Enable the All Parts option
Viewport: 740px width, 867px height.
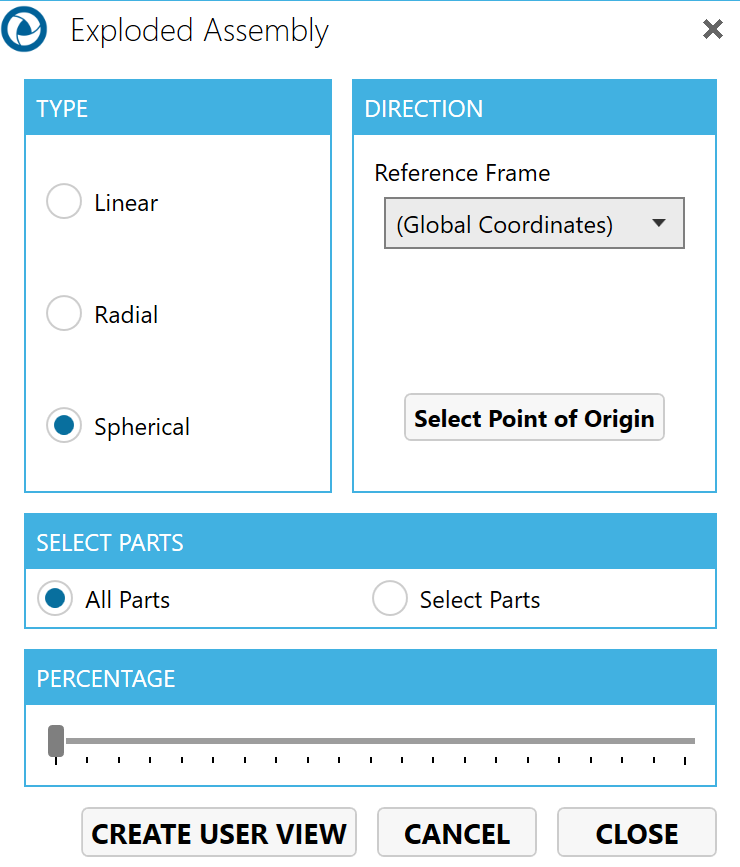pos(55,600)
